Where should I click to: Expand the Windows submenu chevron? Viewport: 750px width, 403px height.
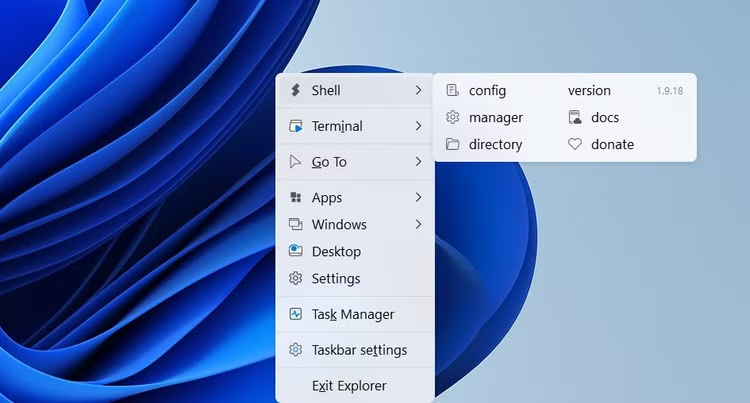(x=418, y=225)
